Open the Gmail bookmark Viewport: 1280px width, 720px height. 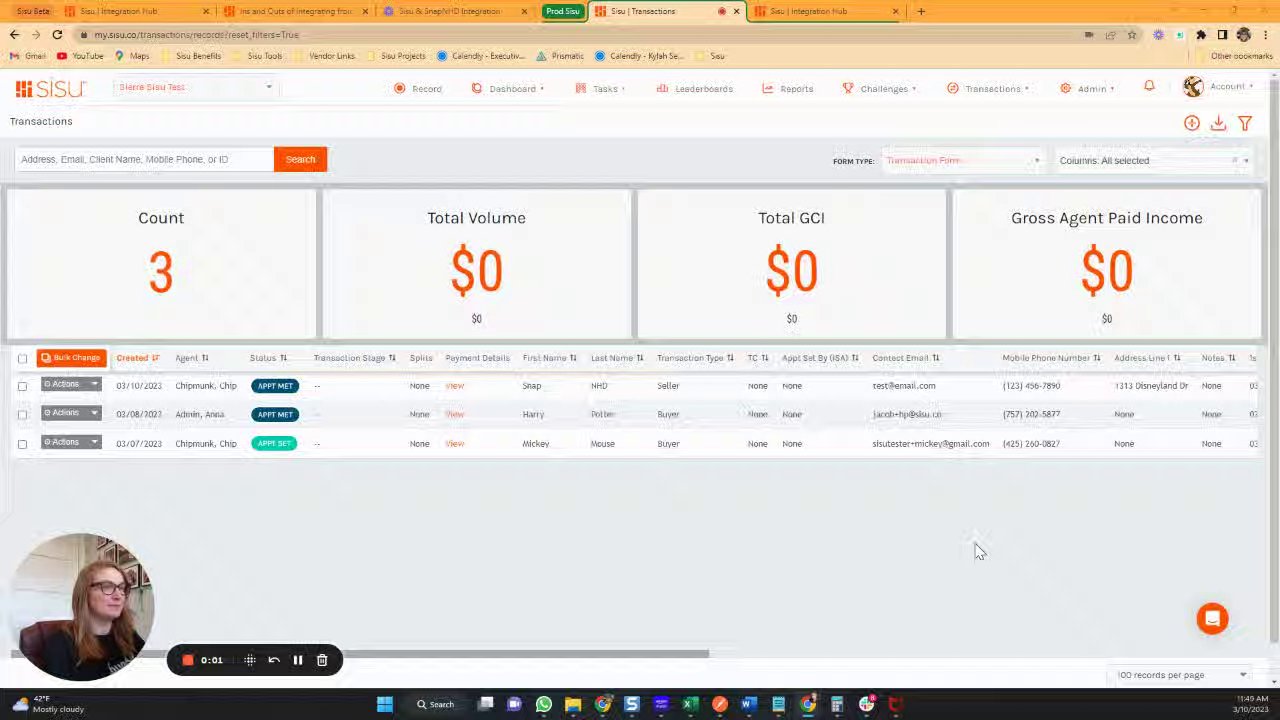[29, 56]
